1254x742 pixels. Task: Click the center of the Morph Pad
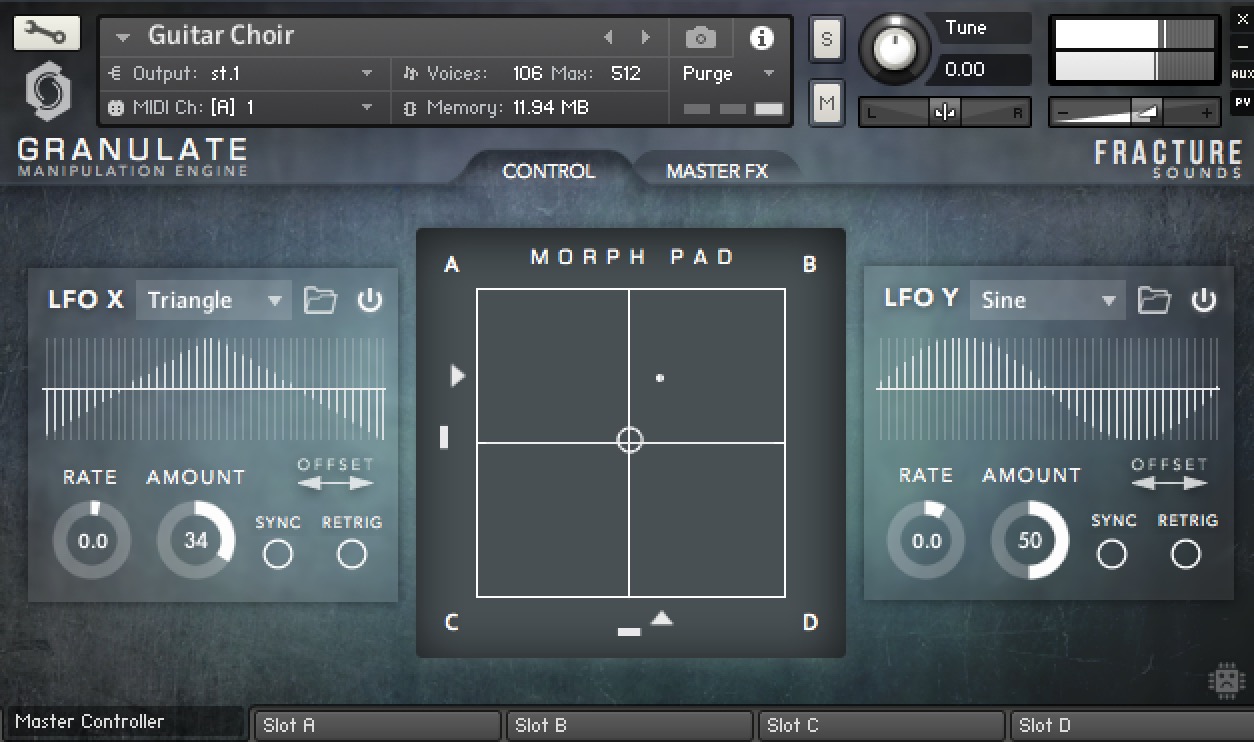point(629,440)
